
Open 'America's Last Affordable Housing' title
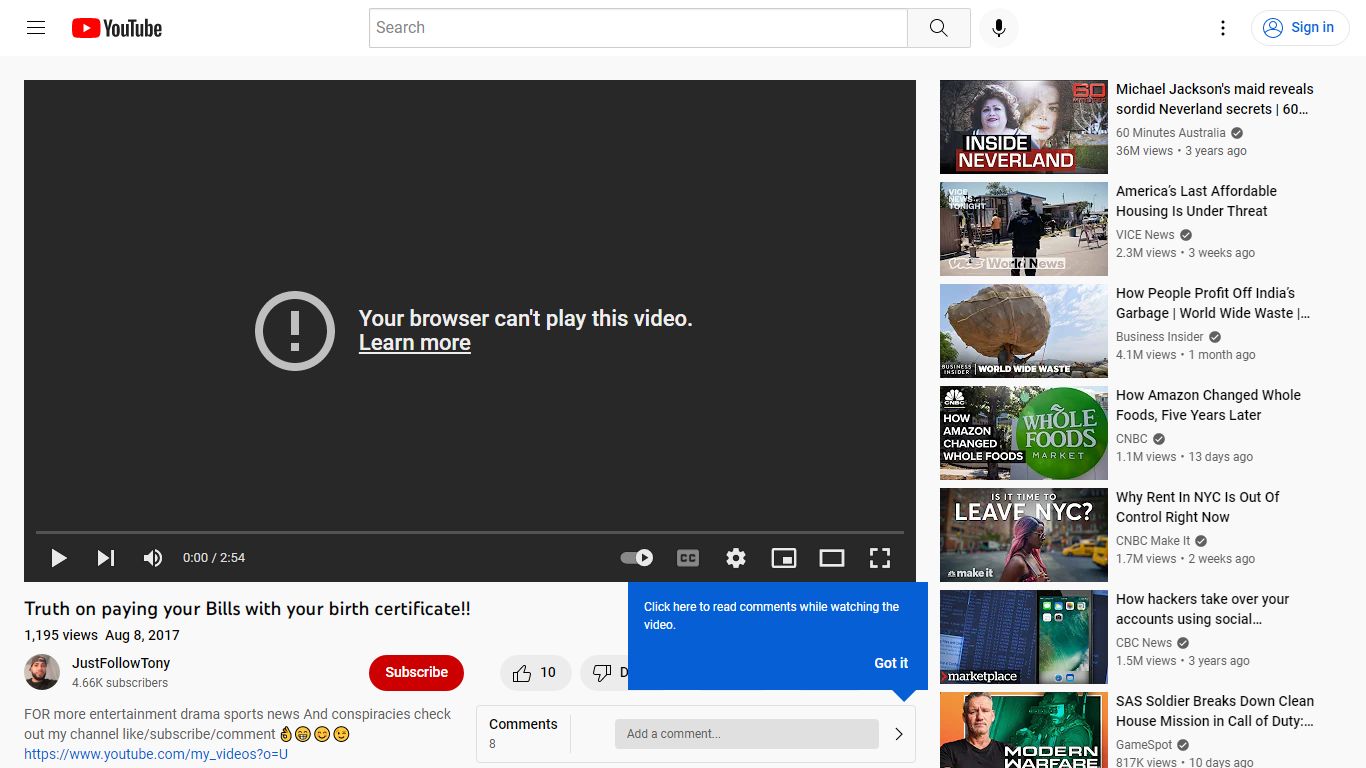(x=1196, y=201)
